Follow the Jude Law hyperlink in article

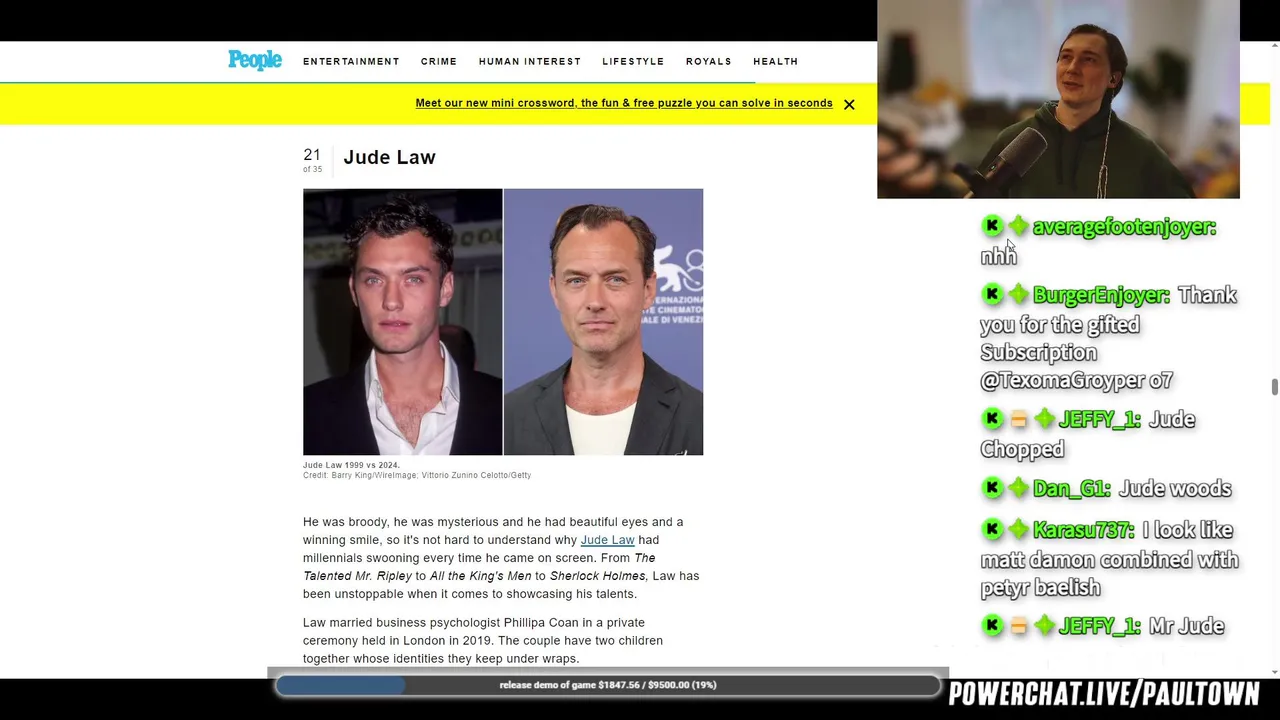pyautogui.click(x=607, y=540)
